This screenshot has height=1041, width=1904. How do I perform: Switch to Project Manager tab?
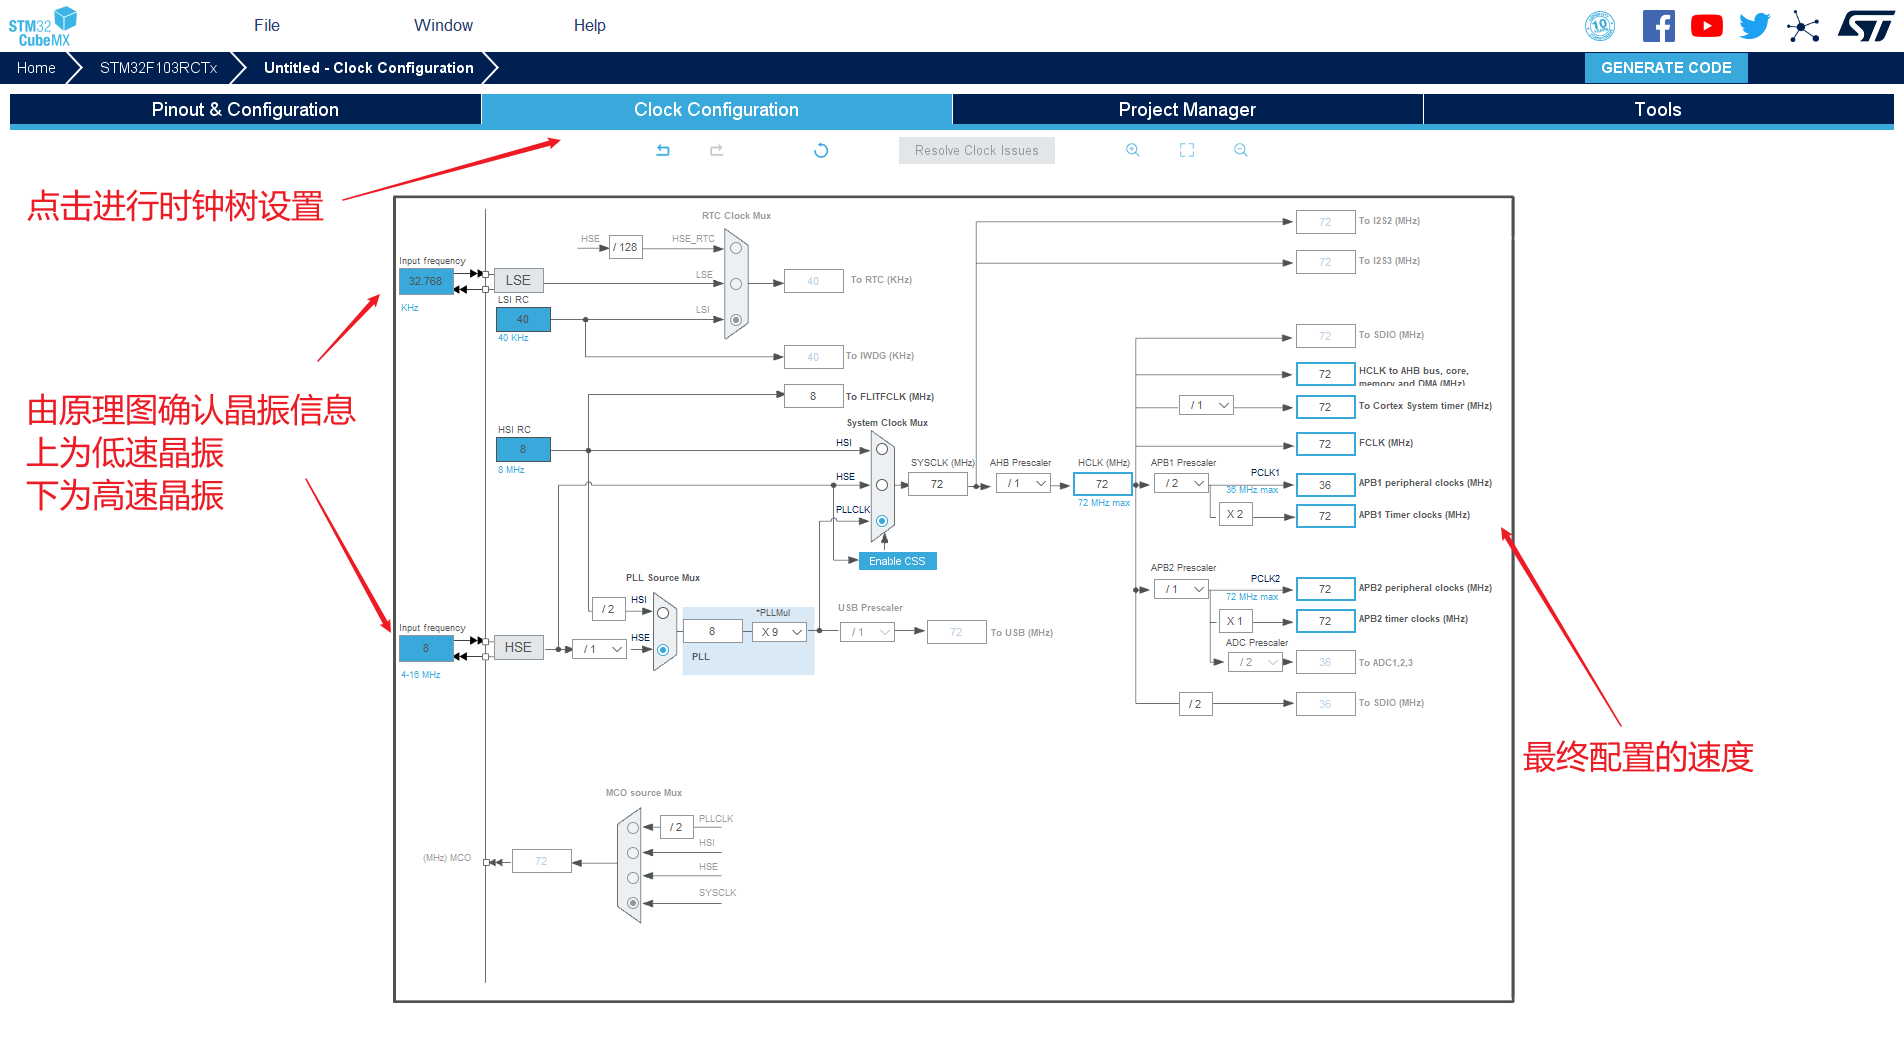(1187, 110)
